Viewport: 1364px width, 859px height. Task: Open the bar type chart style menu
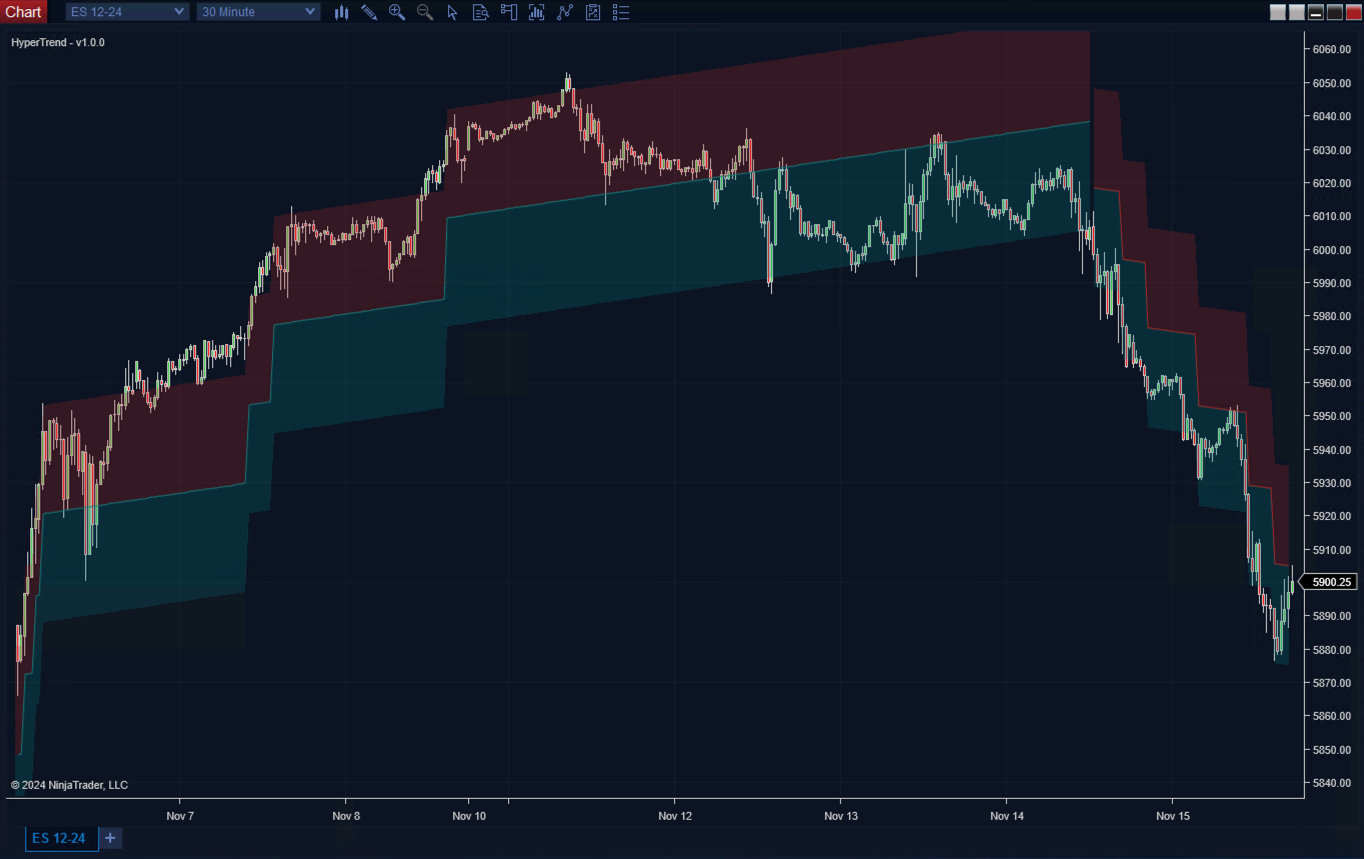(341, 12)
